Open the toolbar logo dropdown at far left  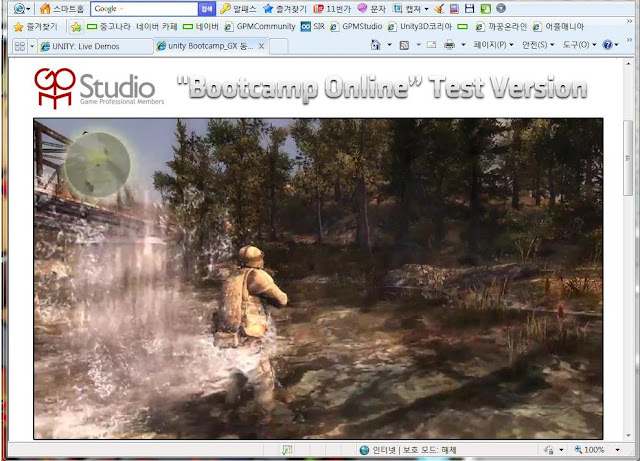click(22, 8)
